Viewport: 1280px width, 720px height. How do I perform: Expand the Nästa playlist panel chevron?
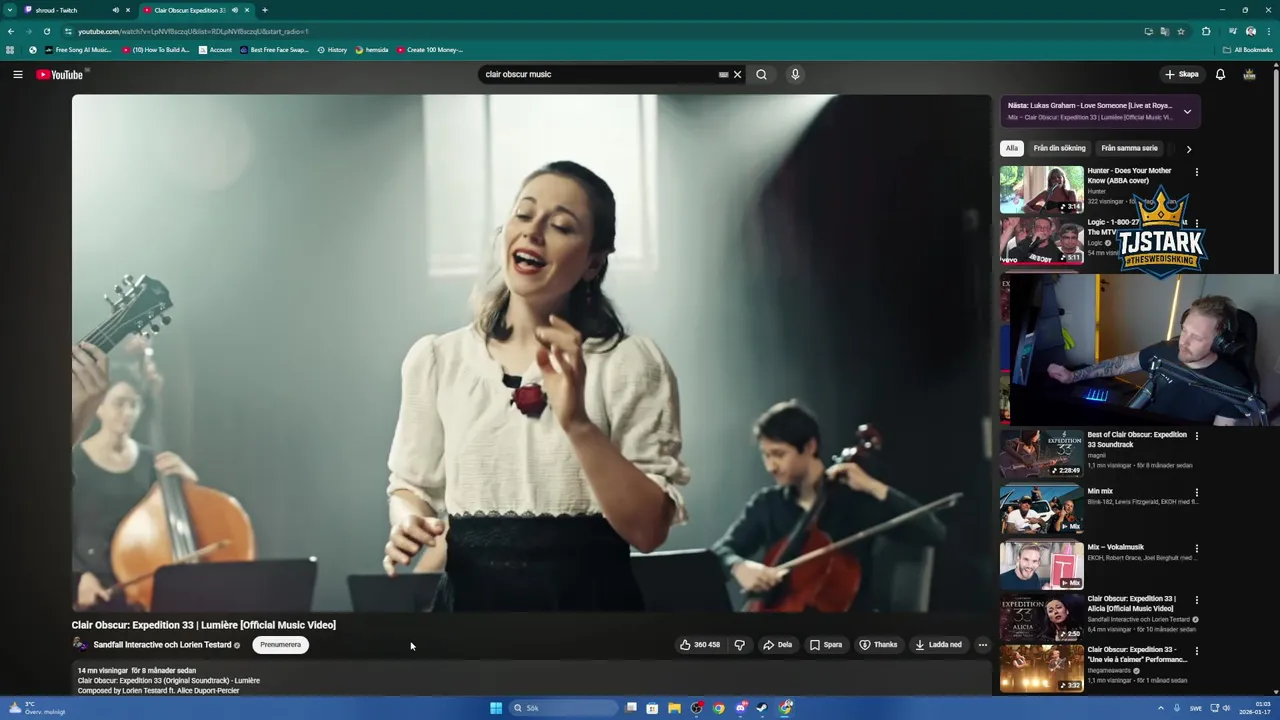[x=1187, y=111]
